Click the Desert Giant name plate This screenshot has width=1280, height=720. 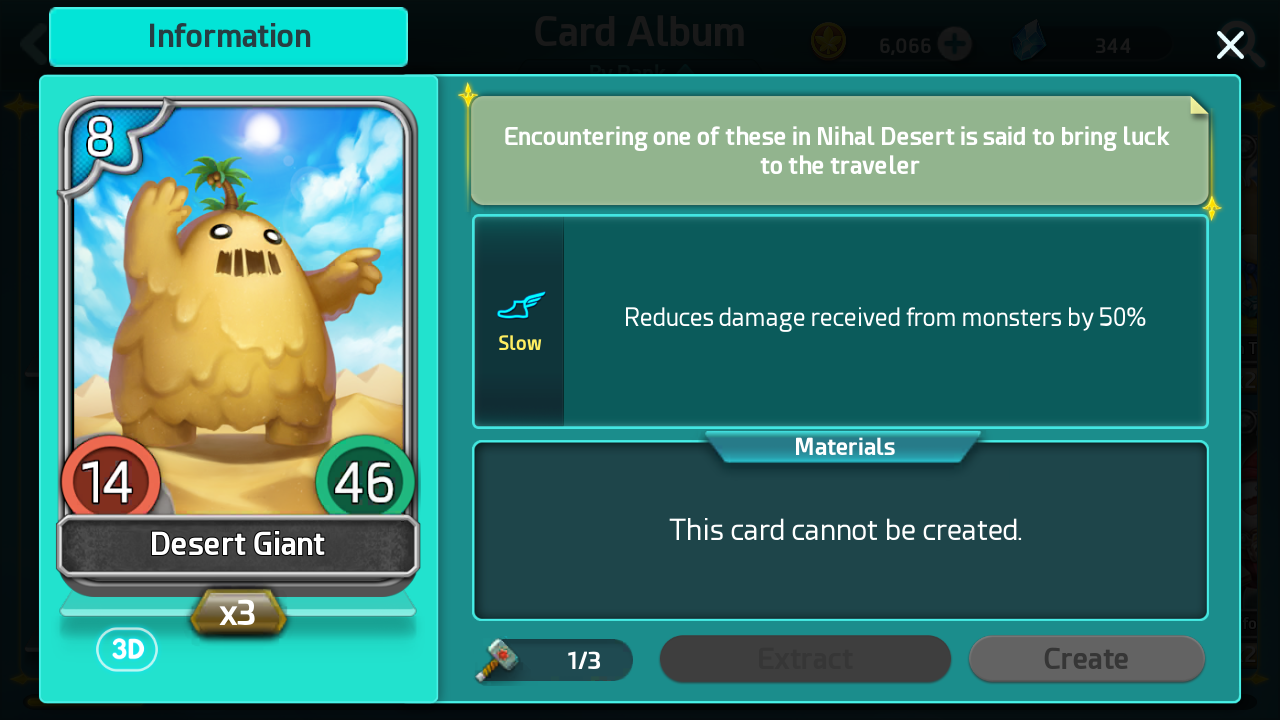238,545
